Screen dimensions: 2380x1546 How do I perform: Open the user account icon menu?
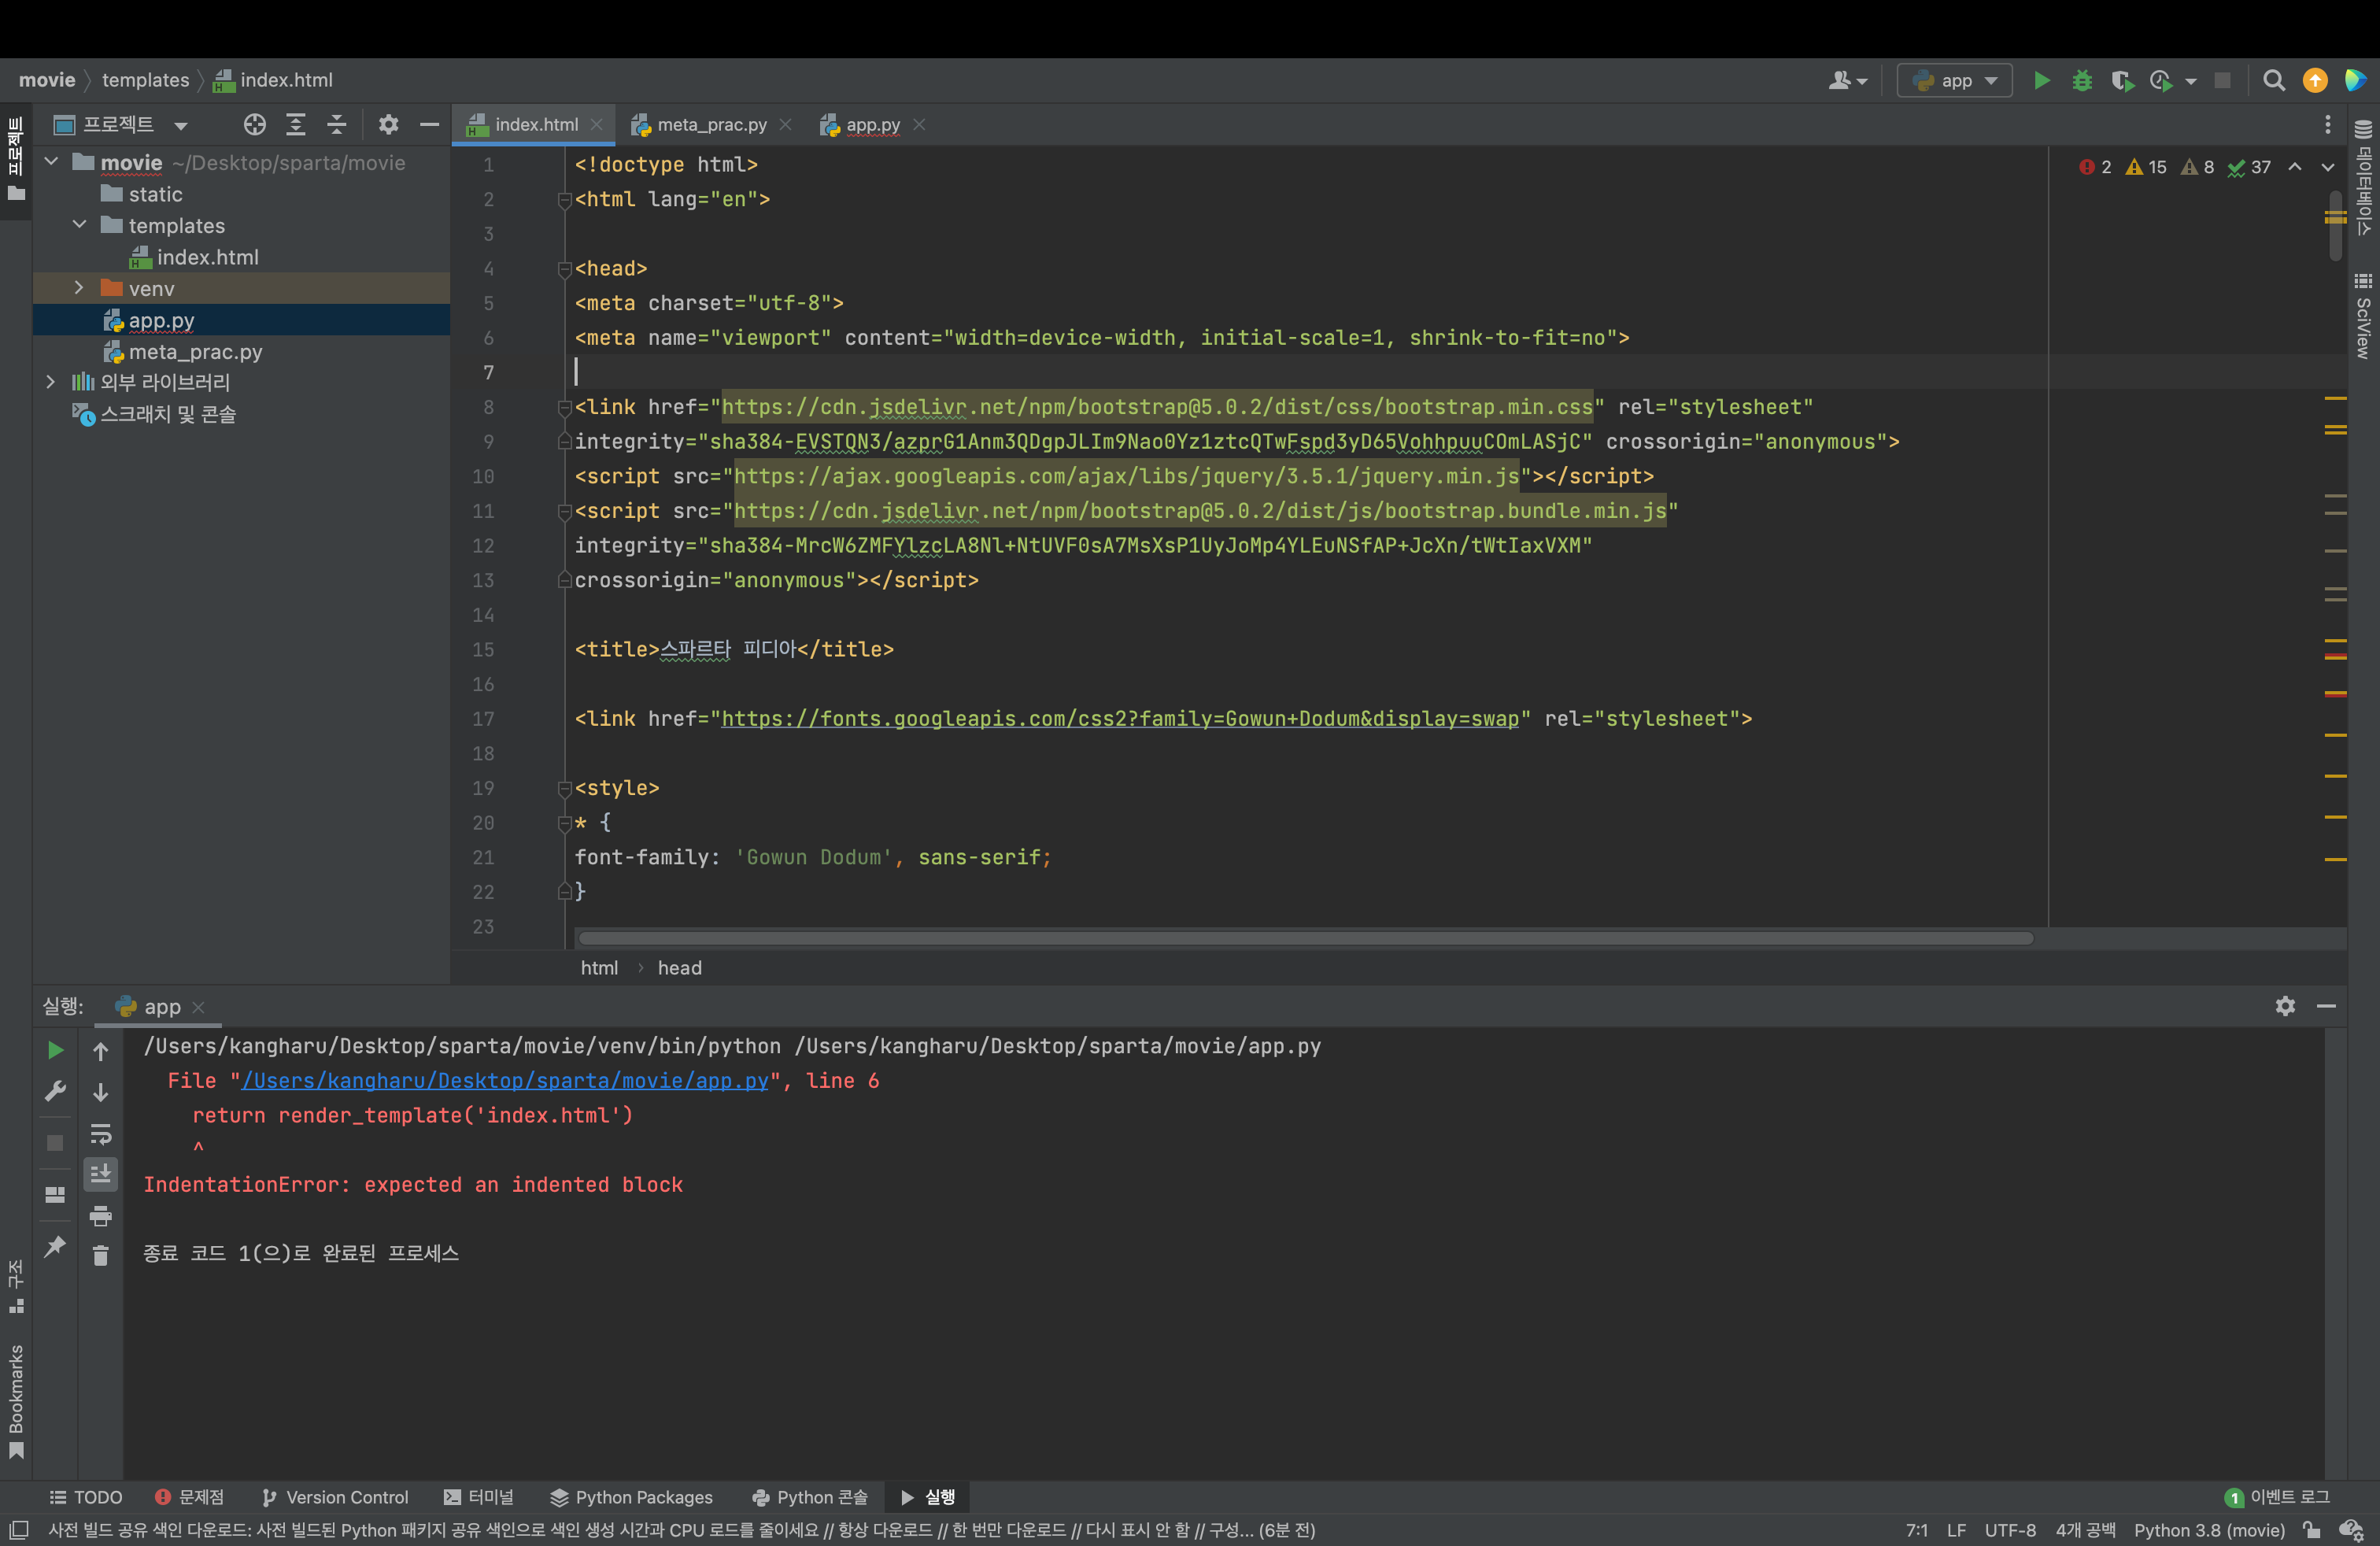1847,80
